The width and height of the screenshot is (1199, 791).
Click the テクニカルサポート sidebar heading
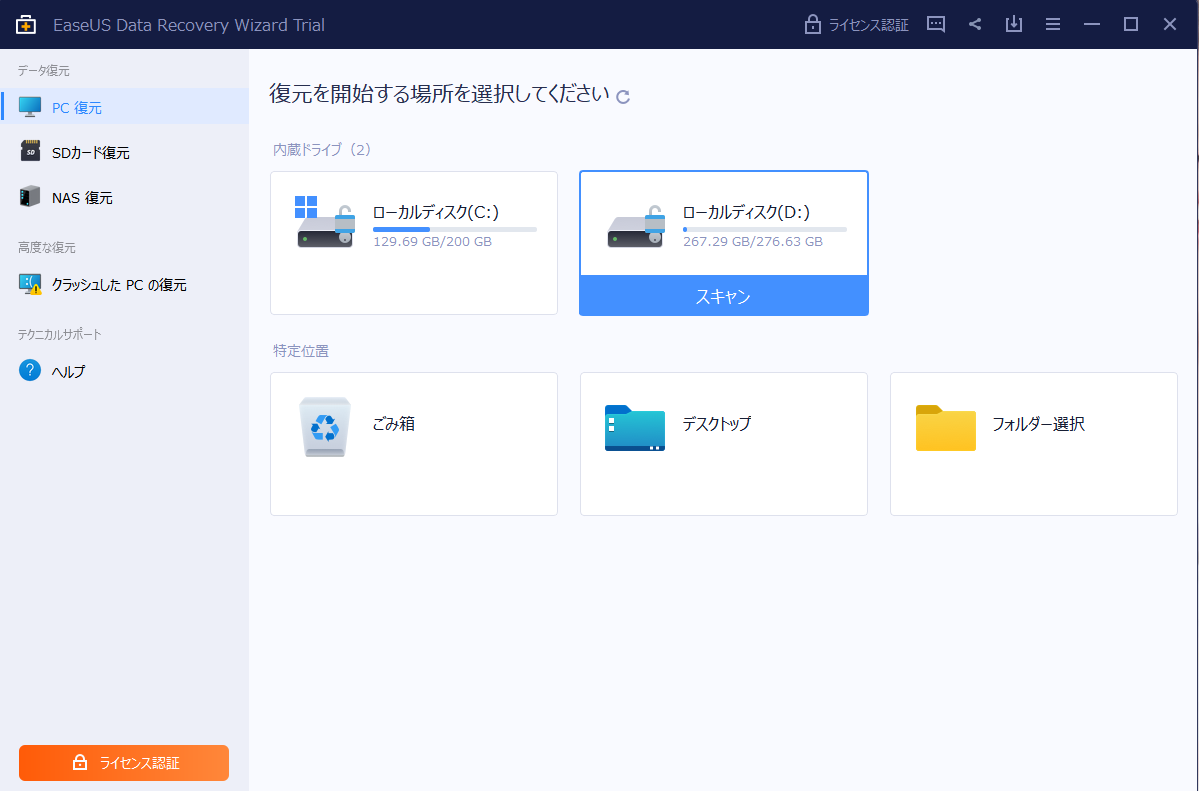pyautogui.click(x=60, y=334)
